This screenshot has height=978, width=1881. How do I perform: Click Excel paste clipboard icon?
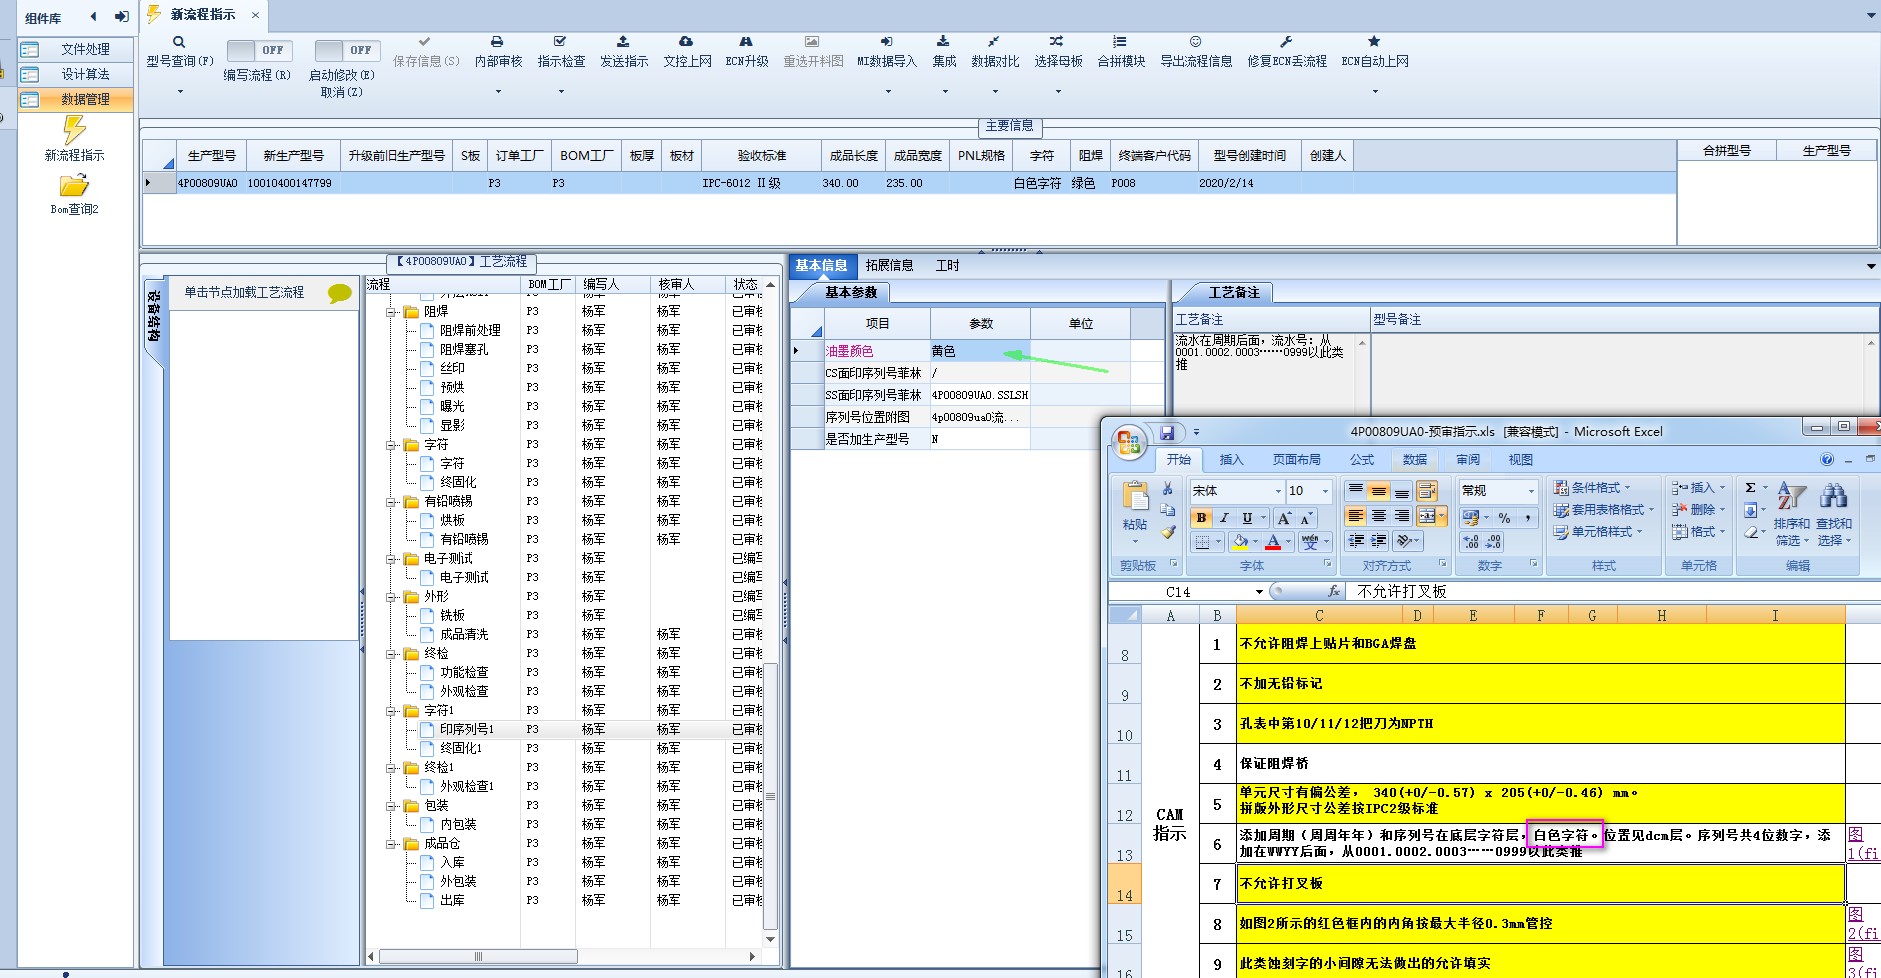(1135, 497)
